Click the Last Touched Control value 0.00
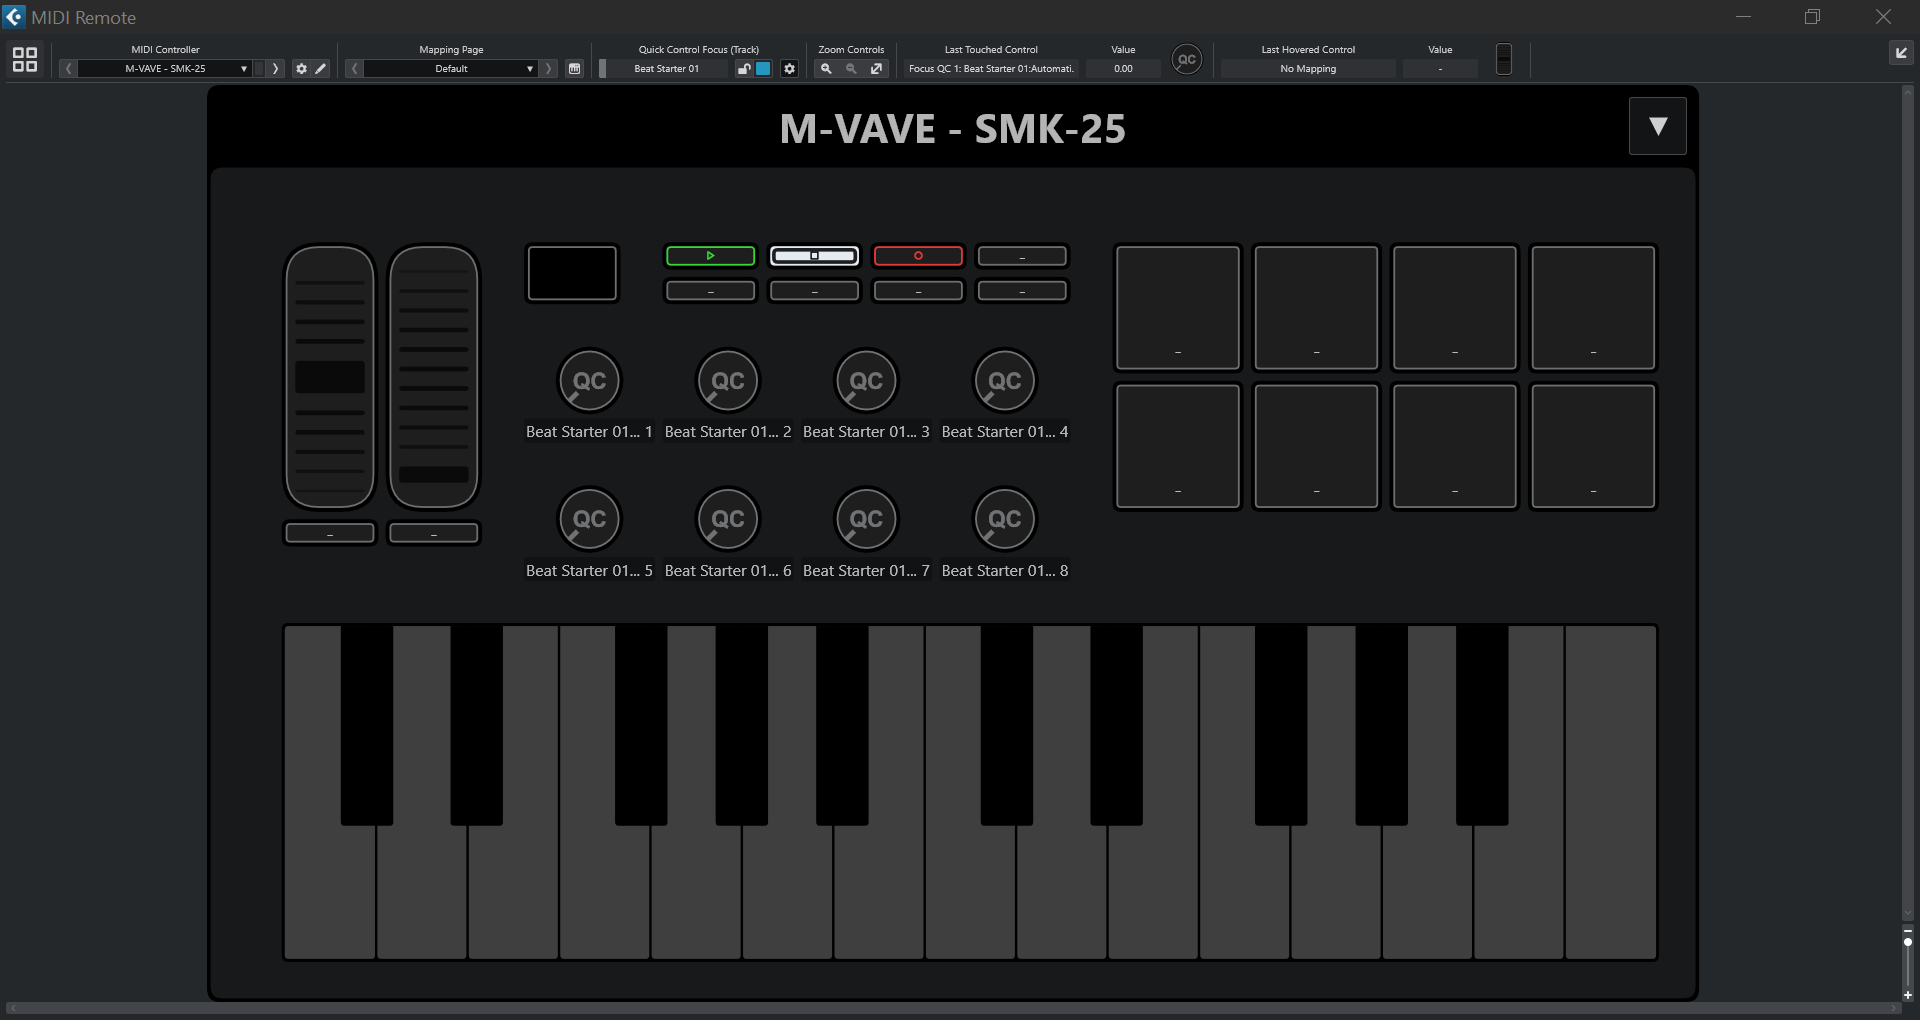1920x1020 pixels. pyautogui.click(x=1124, y=69)
